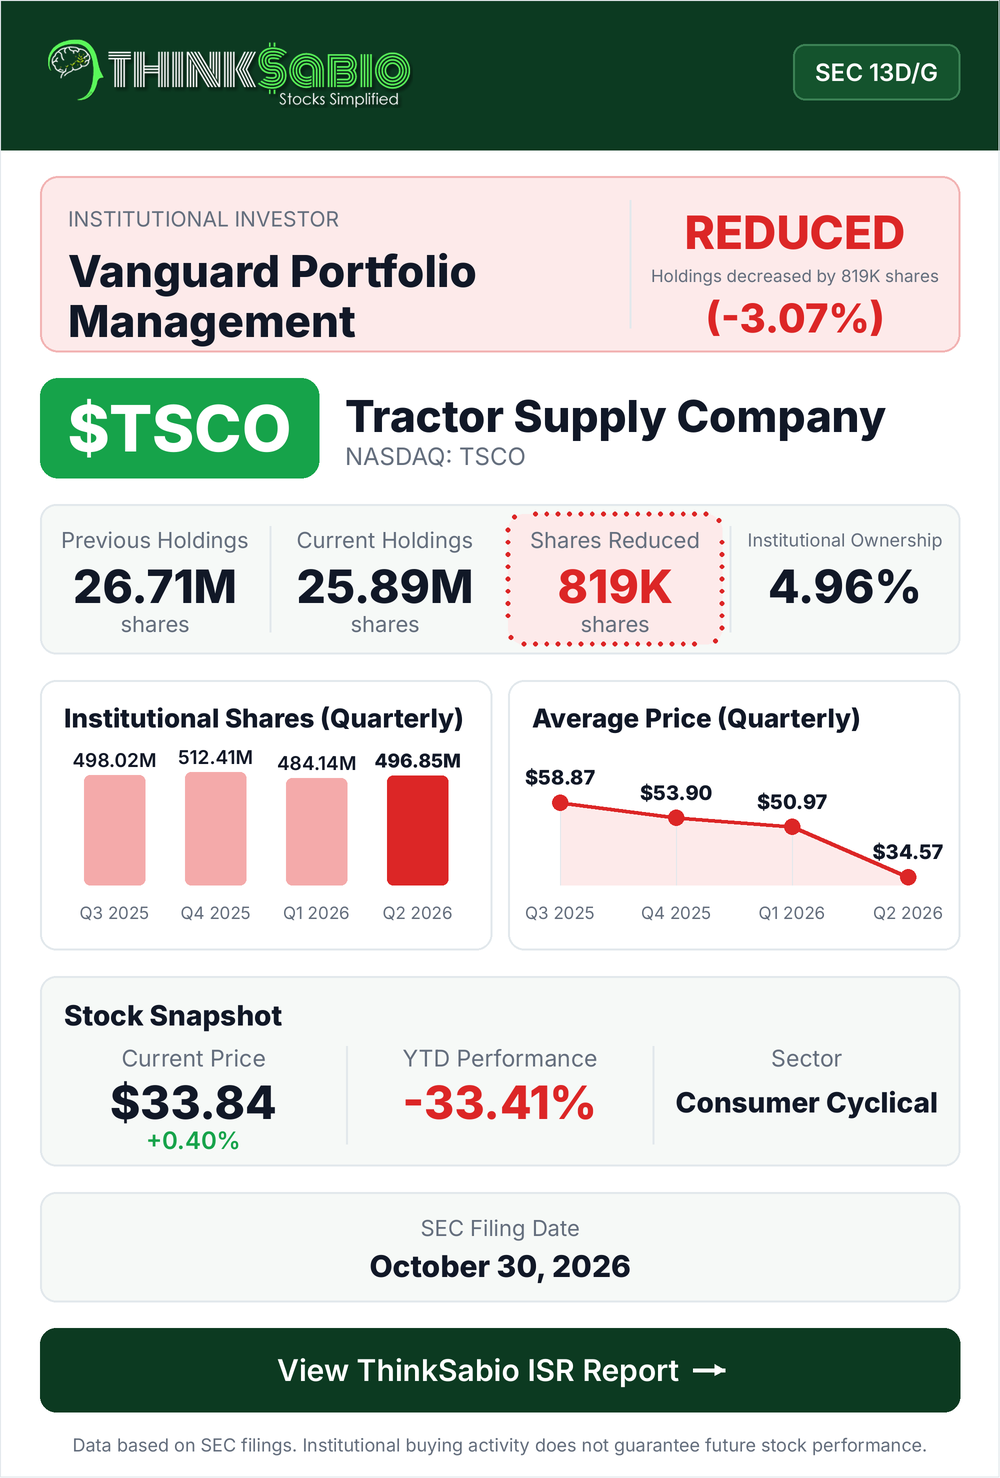Screen dimensions: 1000x1478
Task: Click the REDUCED -3.07% status label
Action: pyautogui.click(x=795, y=274)
